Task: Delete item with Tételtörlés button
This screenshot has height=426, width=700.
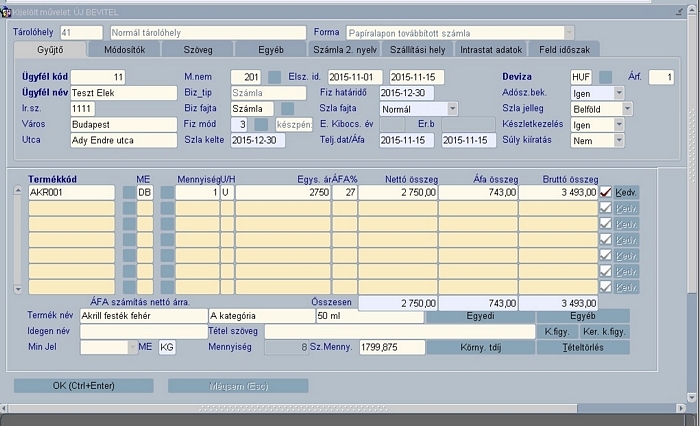Action: pos(583,347)
